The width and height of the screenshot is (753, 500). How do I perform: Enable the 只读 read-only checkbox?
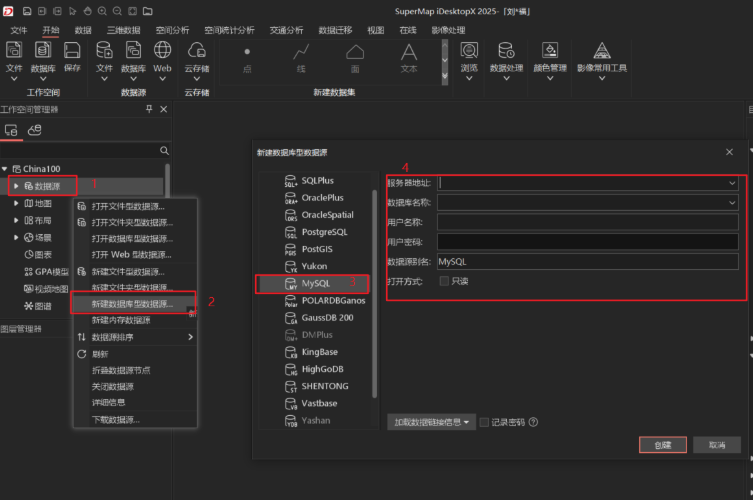(444, 281)
